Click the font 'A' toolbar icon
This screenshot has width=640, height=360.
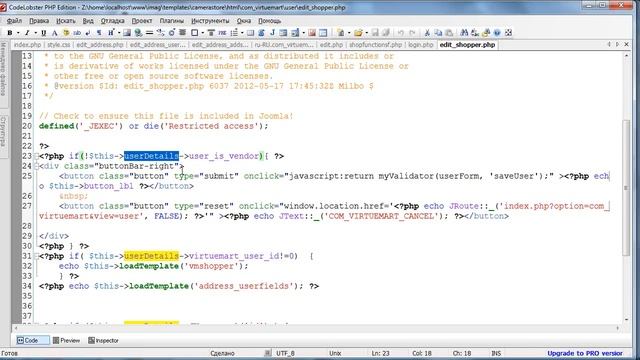[54, 33]
